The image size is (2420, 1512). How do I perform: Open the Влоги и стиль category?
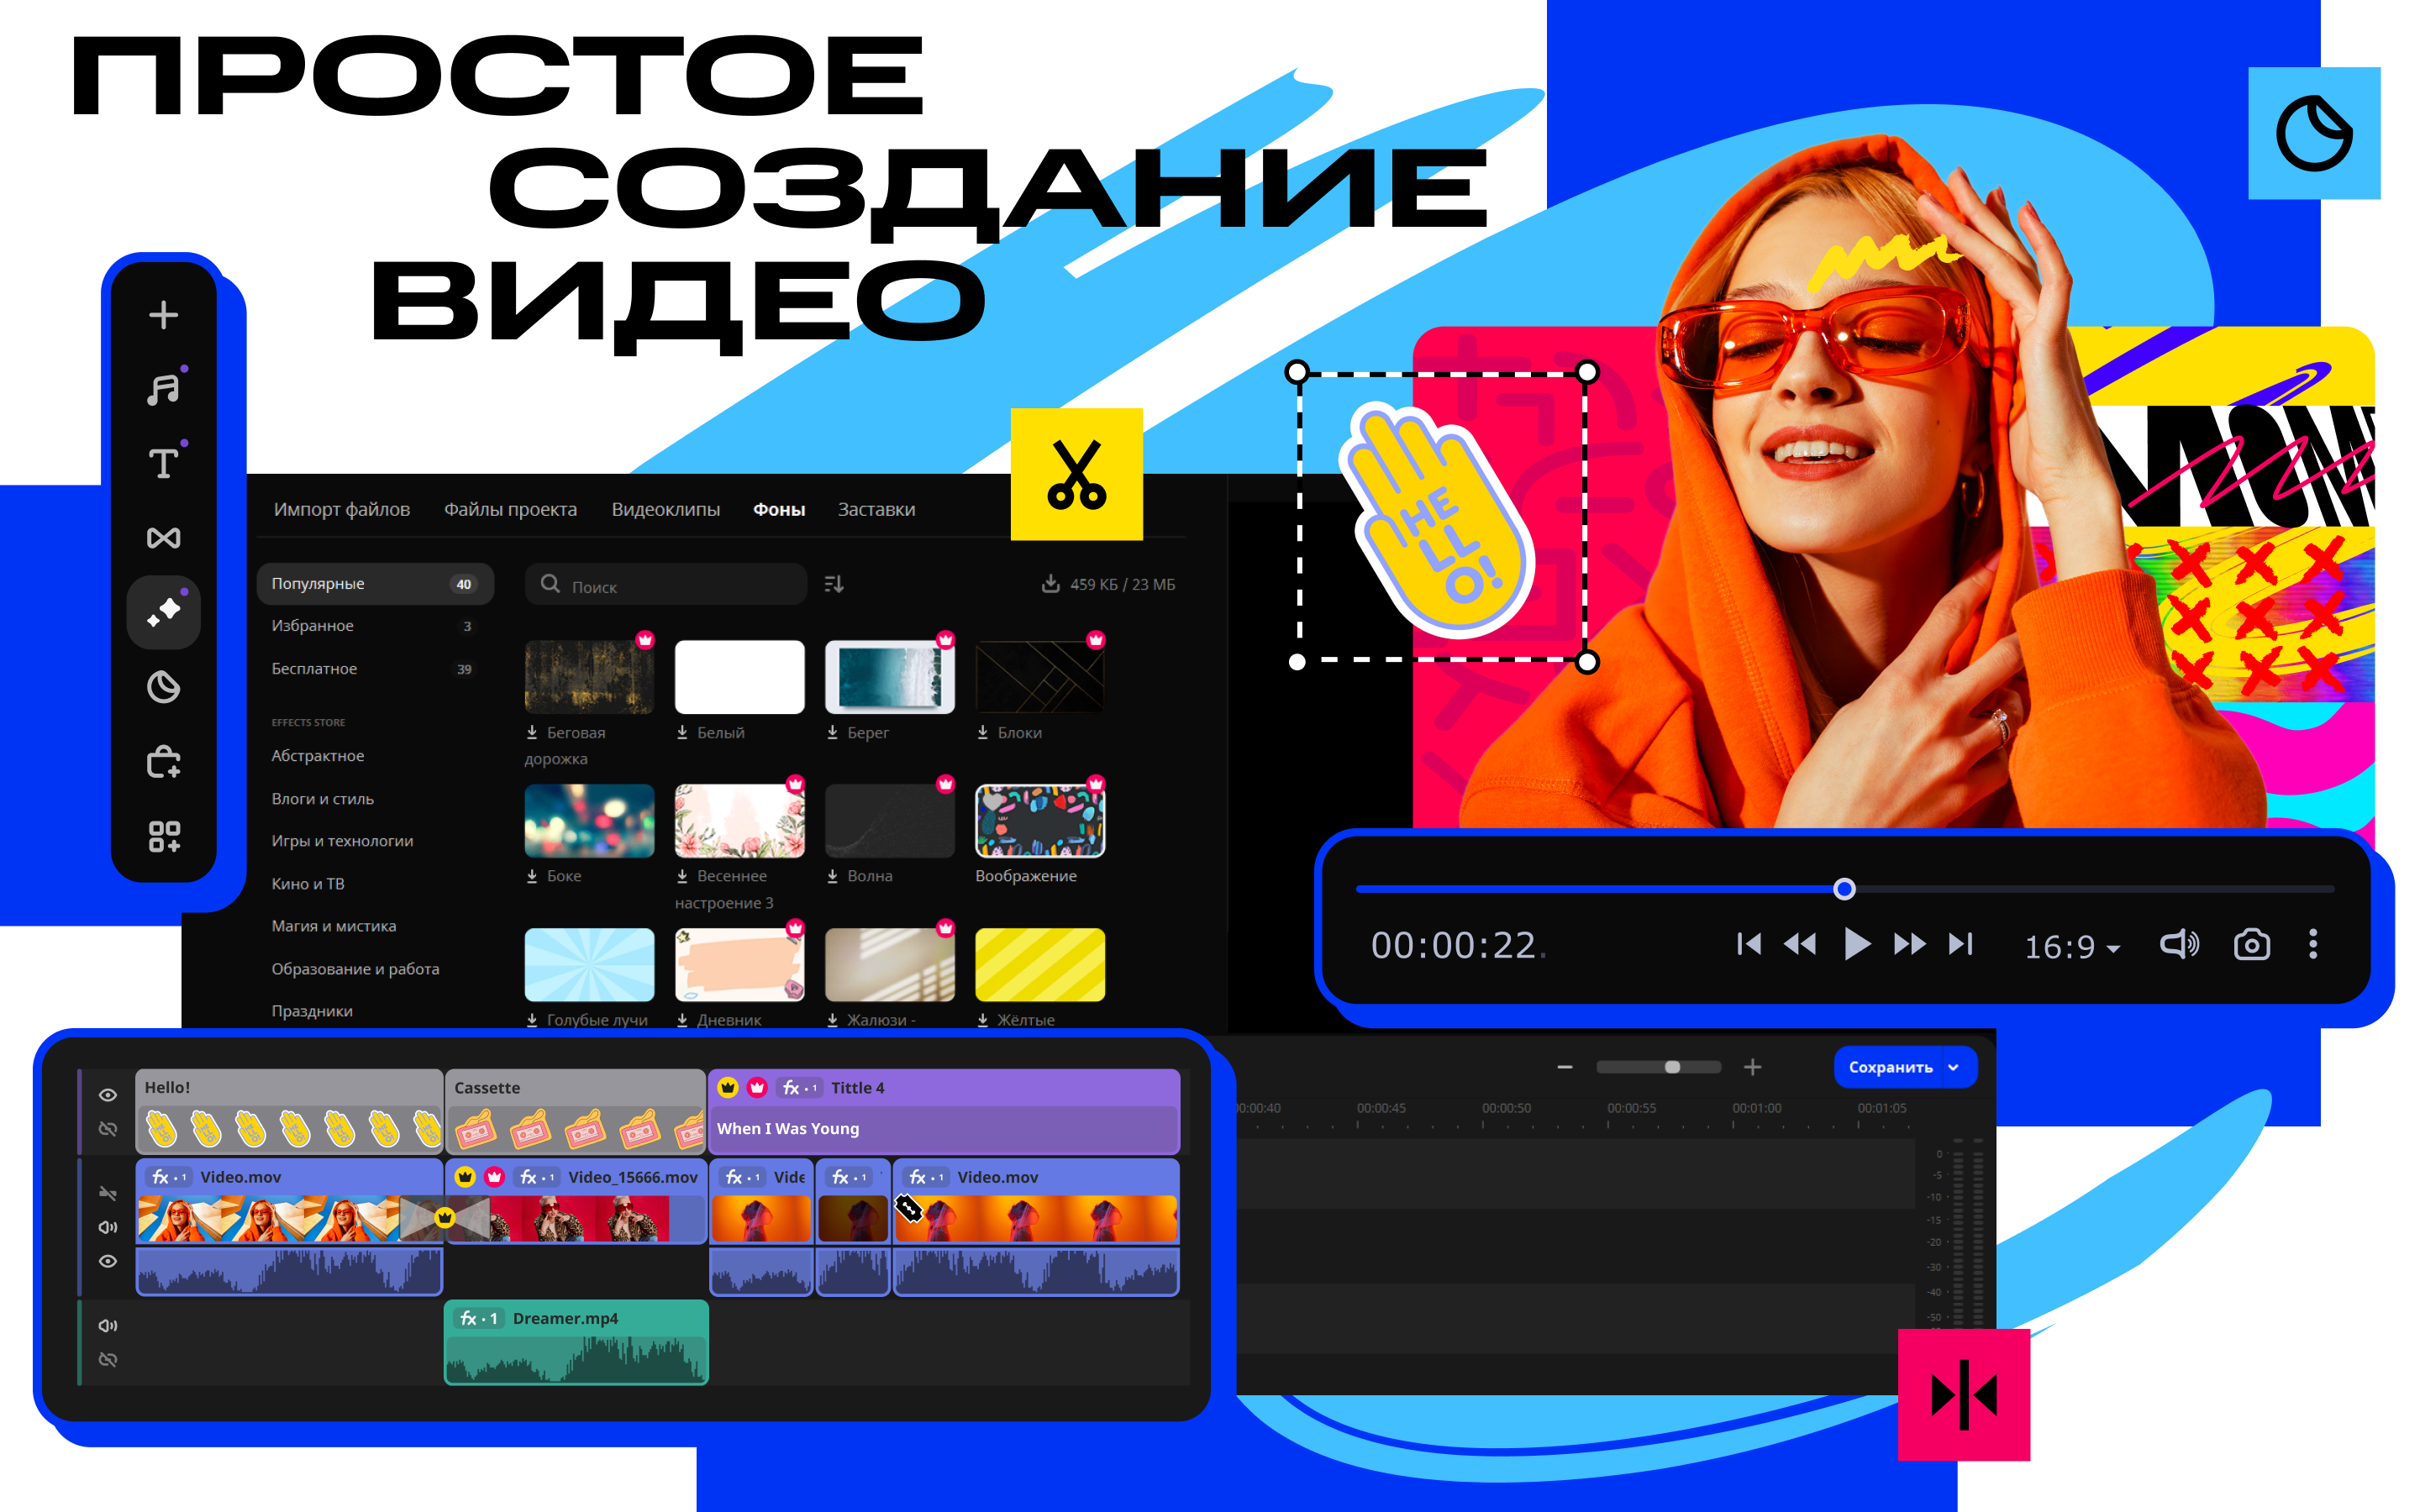322,799
